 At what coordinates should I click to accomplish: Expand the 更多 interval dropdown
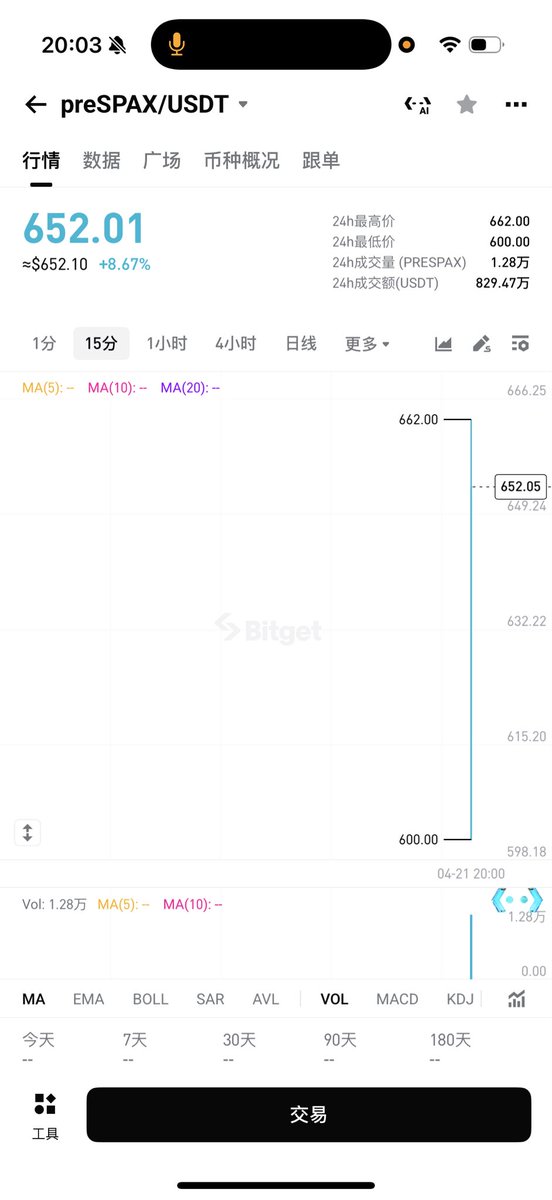(x=367, y=344)
